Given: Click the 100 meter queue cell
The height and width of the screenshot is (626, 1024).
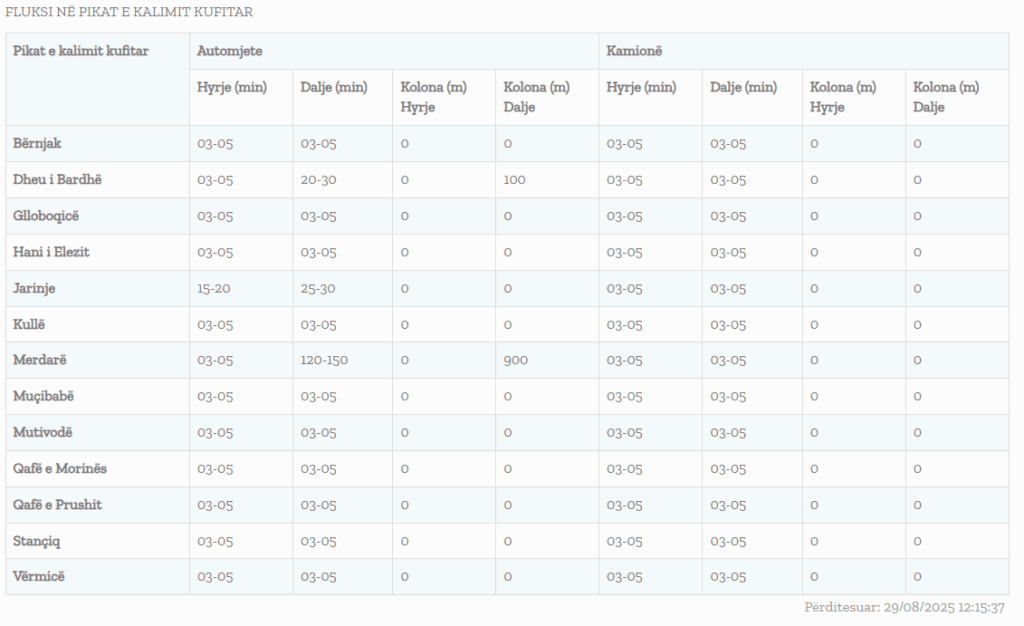Looking at the screenshot, I should tap(515, 180).
